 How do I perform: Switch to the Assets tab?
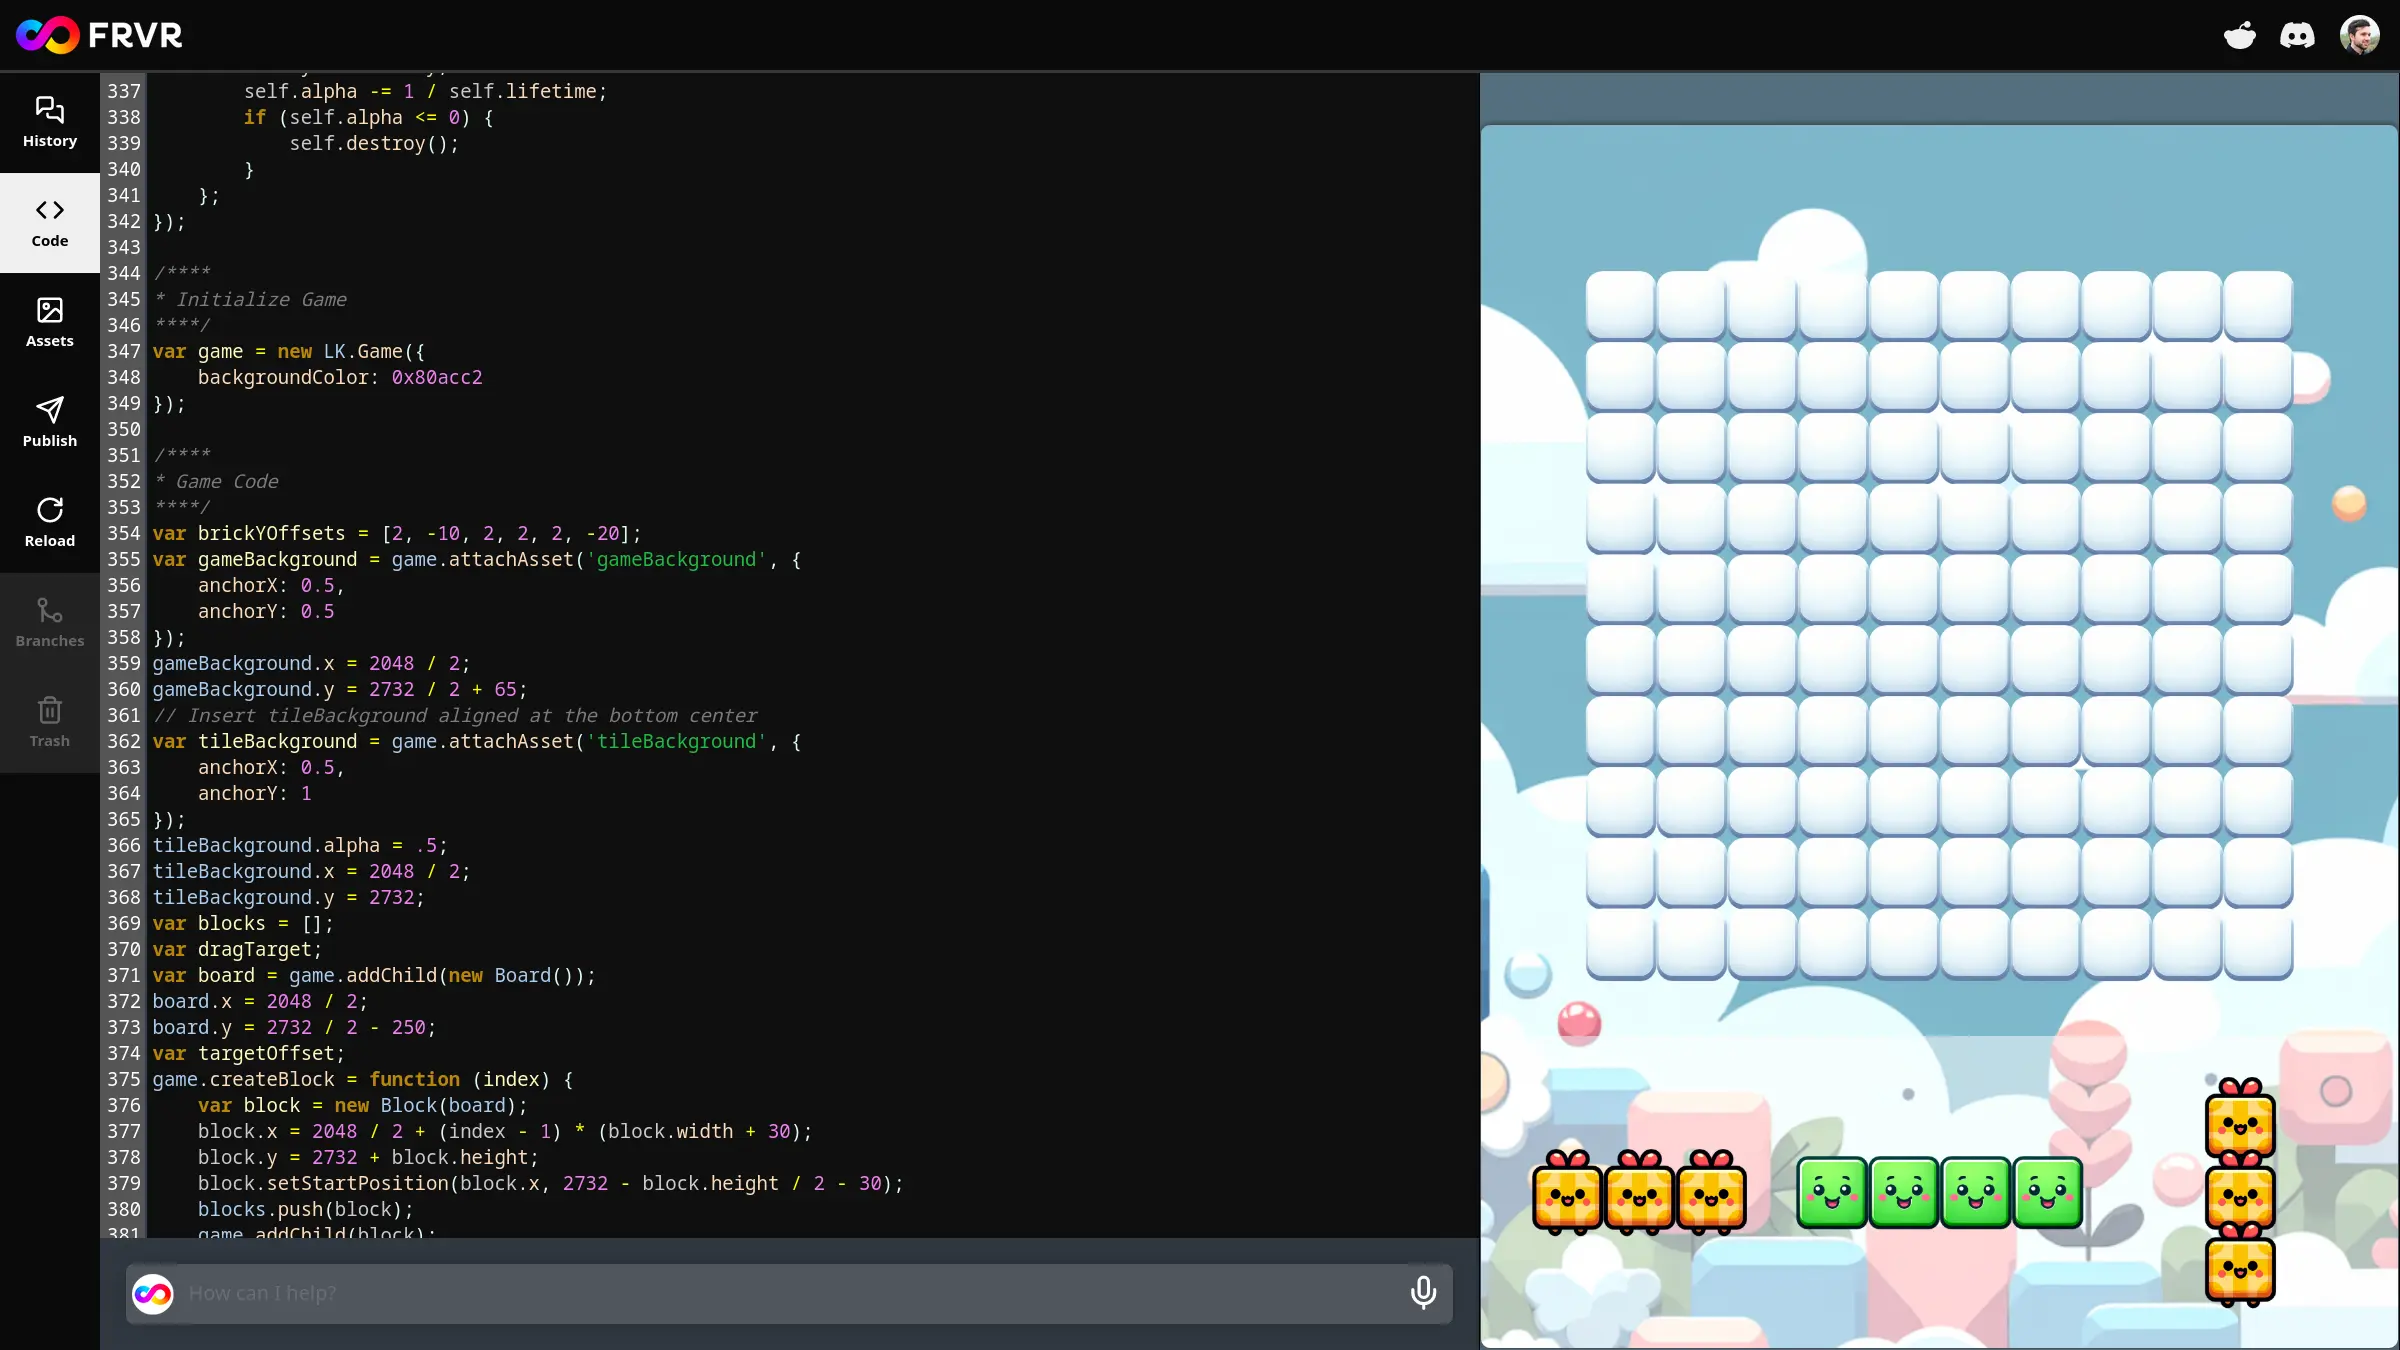coord(49,321)
